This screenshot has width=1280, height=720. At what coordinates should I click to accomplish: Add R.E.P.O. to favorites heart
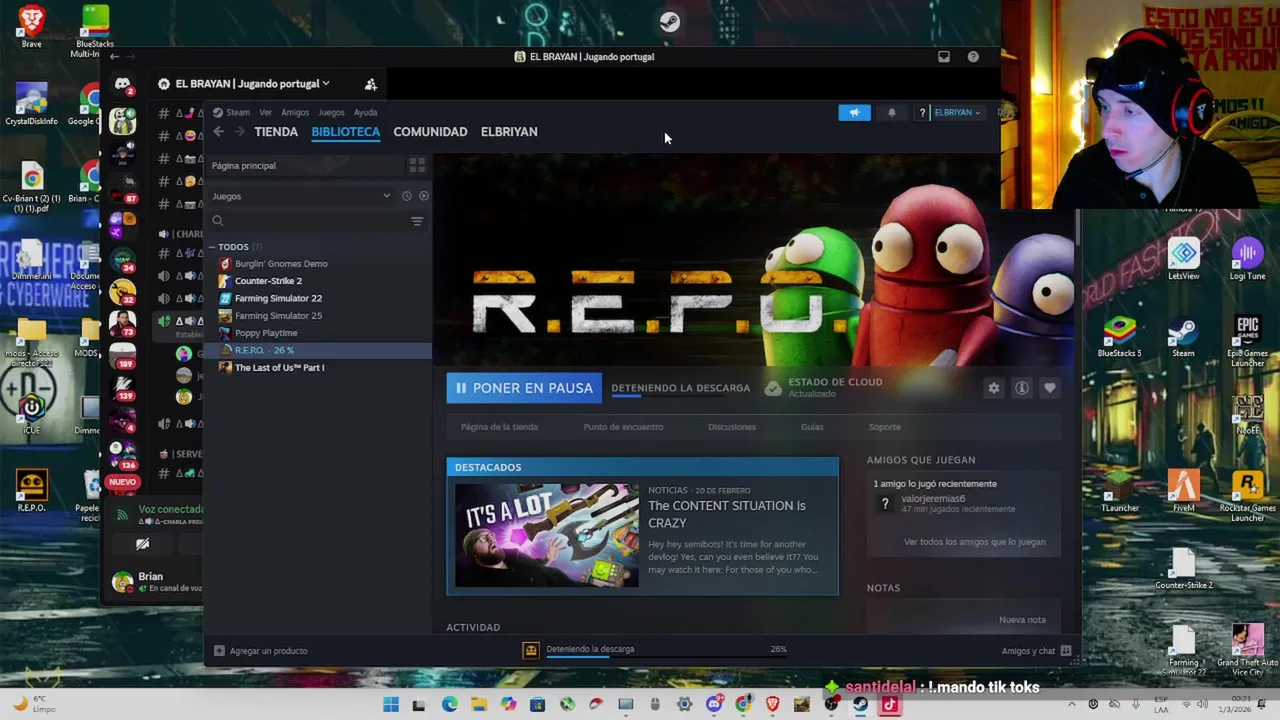(1049, 388)
